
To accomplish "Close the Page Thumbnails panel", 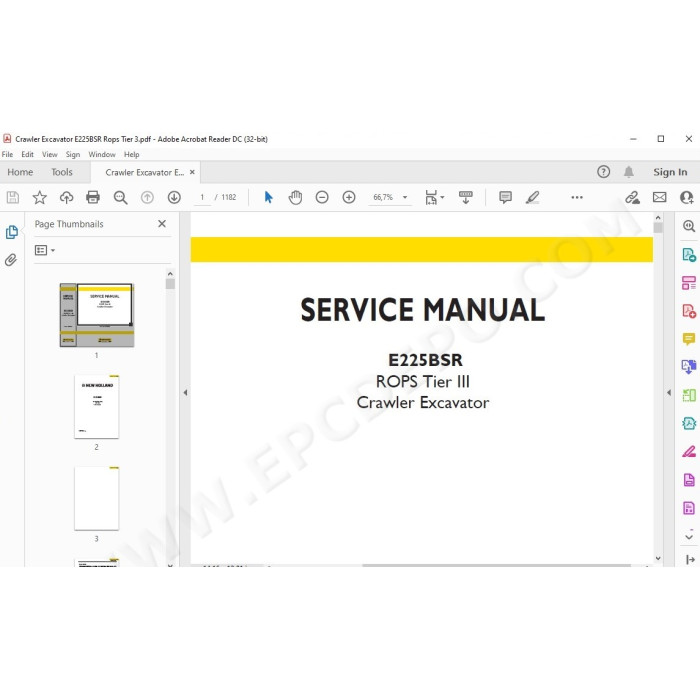I will pyautogui.click(x=162, y=224).
